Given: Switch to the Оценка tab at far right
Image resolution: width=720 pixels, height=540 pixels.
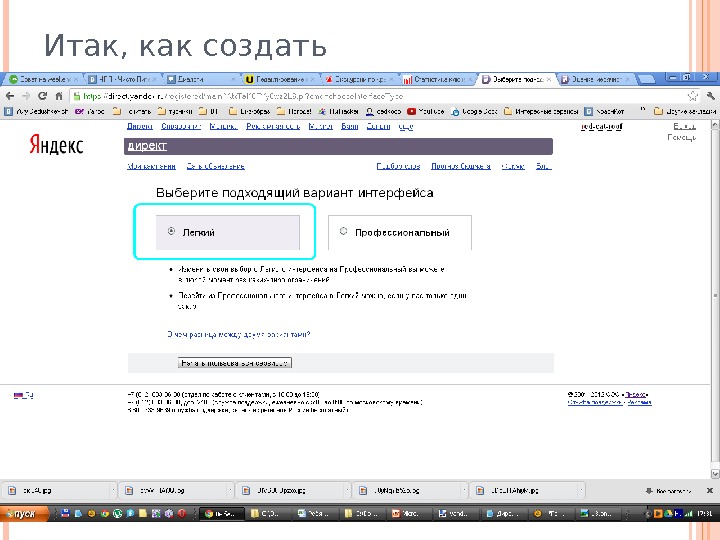Looking at the screenshot, I should pos(596,79).
